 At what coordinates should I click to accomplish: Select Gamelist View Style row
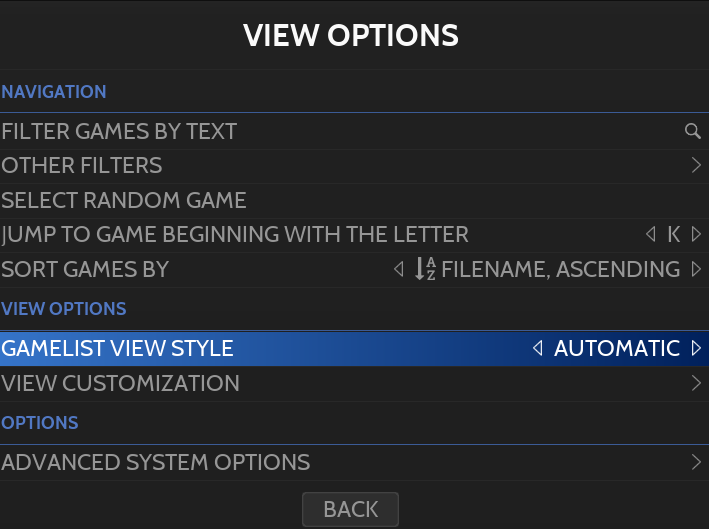(x=117, y=349)
